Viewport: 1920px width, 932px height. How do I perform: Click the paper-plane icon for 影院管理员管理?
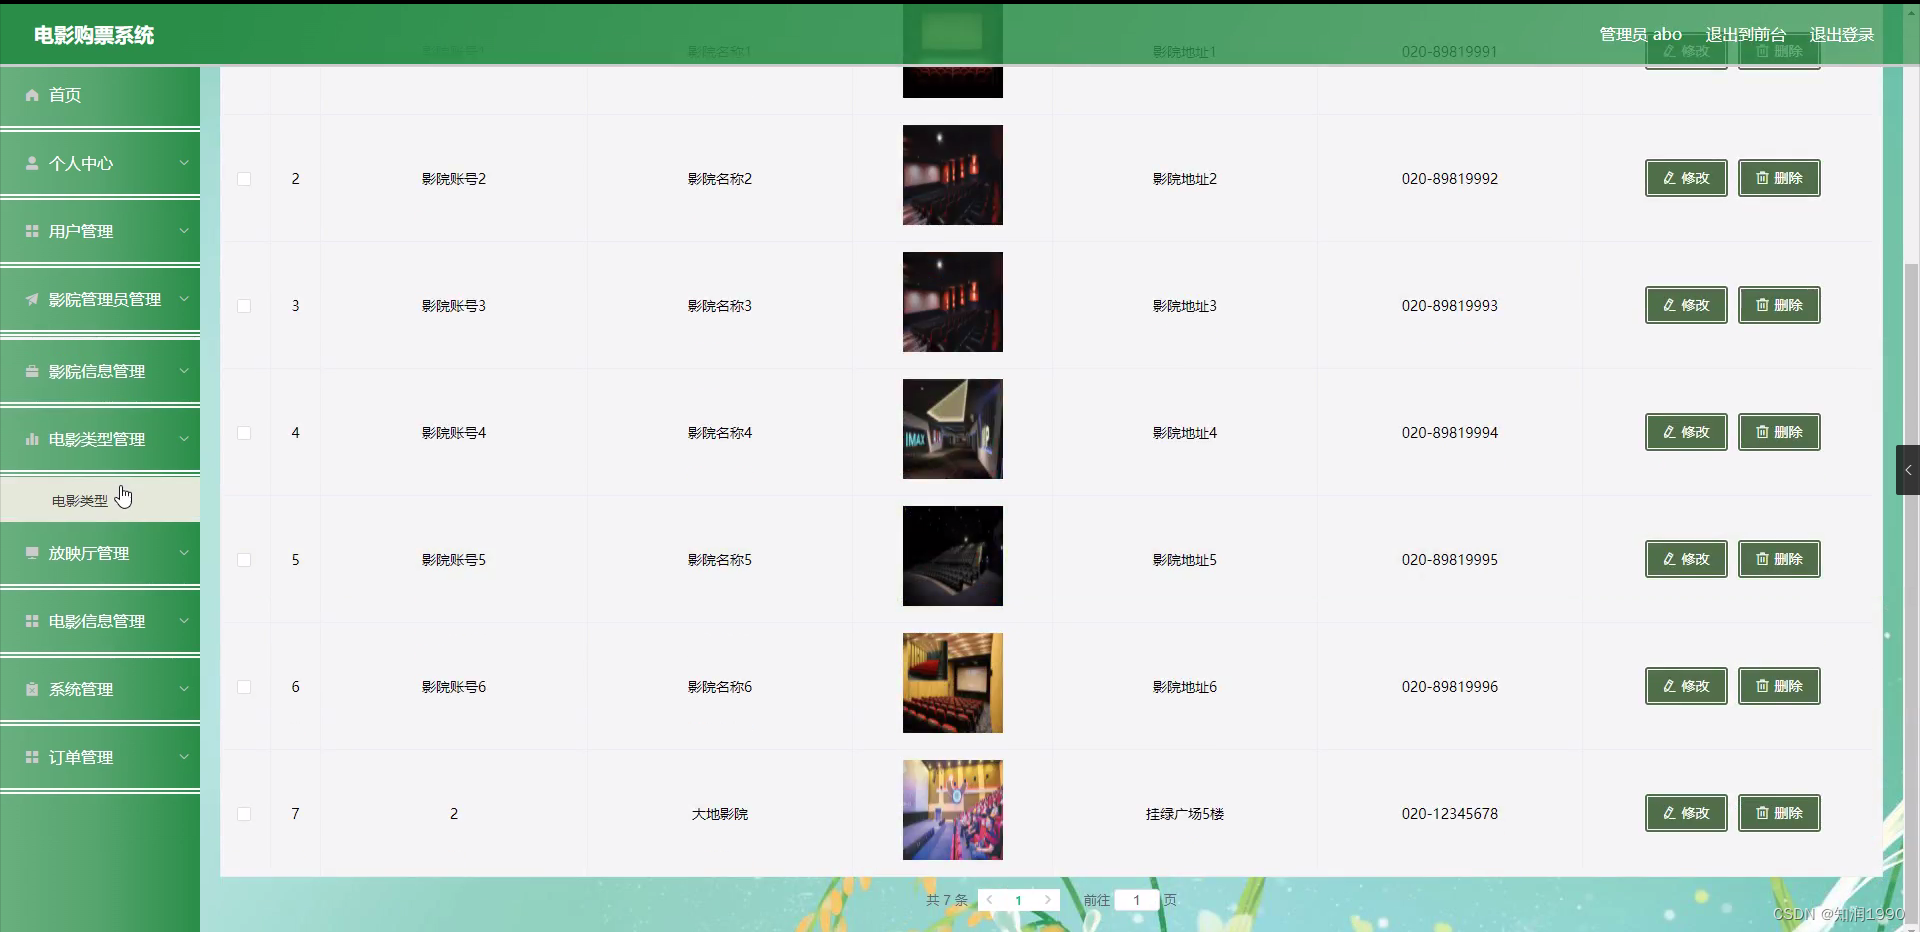coord(31,298)
